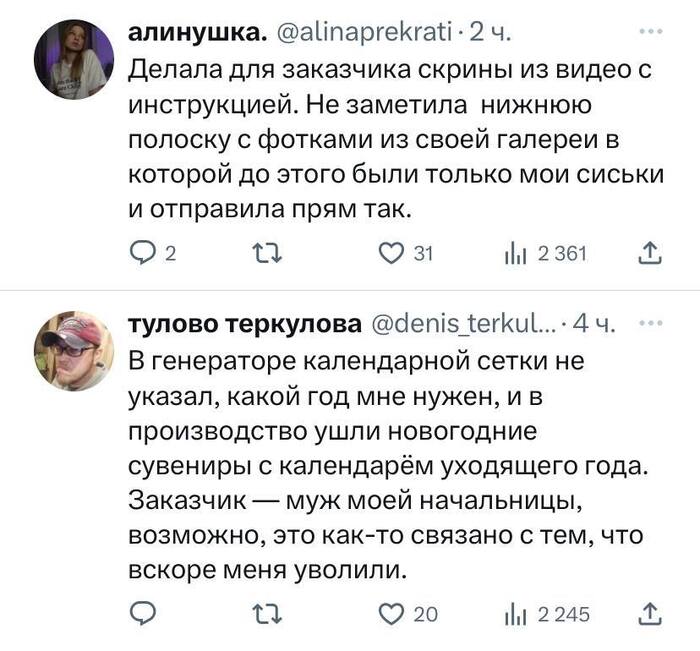
Task: Open more options for алинушка's tweet
Action: (651, 33)
